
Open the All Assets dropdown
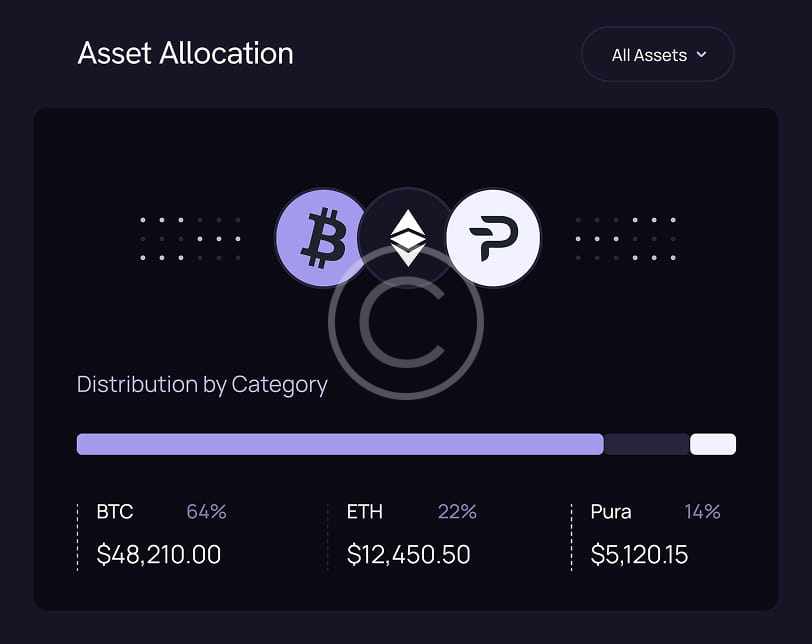(x=657, y=55)
